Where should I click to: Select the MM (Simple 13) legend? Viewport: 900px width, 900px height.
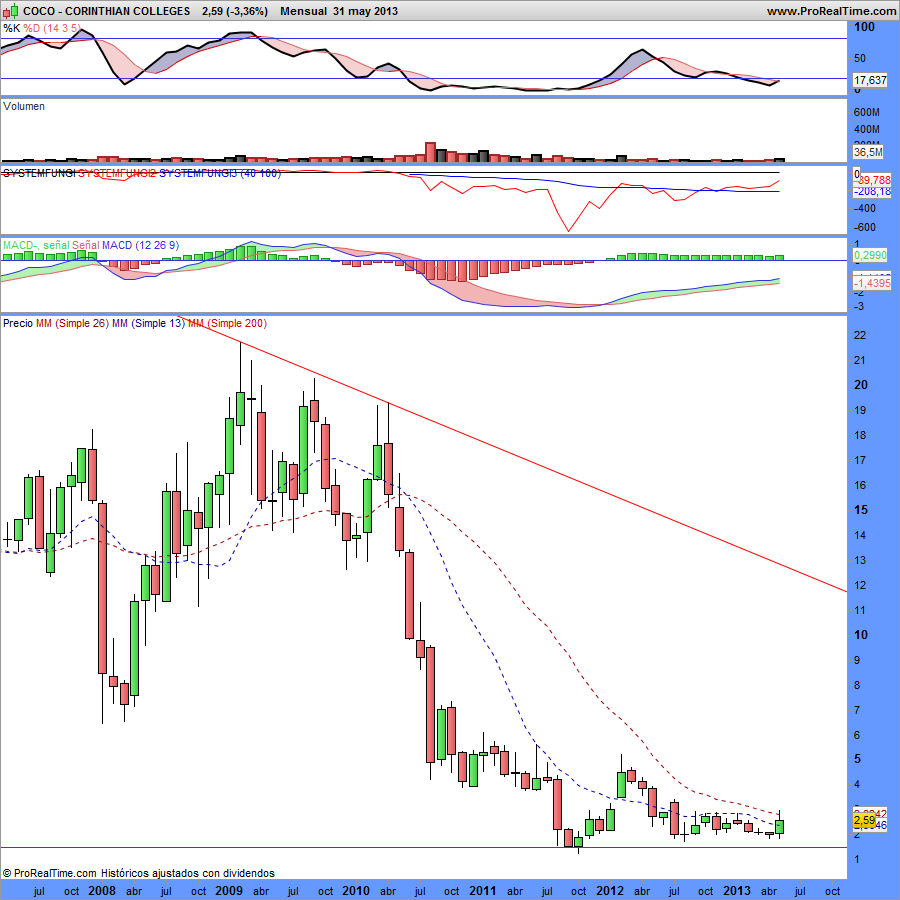point(148,323)
